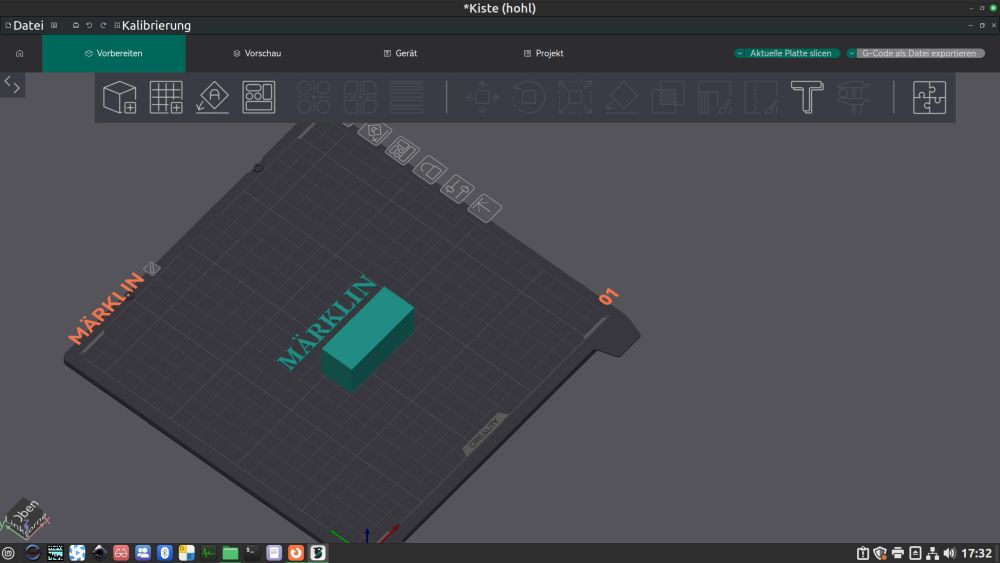Expand the collapsed sidebar panel
Screen dimensions: 1000x563
[x=12, y=84]
